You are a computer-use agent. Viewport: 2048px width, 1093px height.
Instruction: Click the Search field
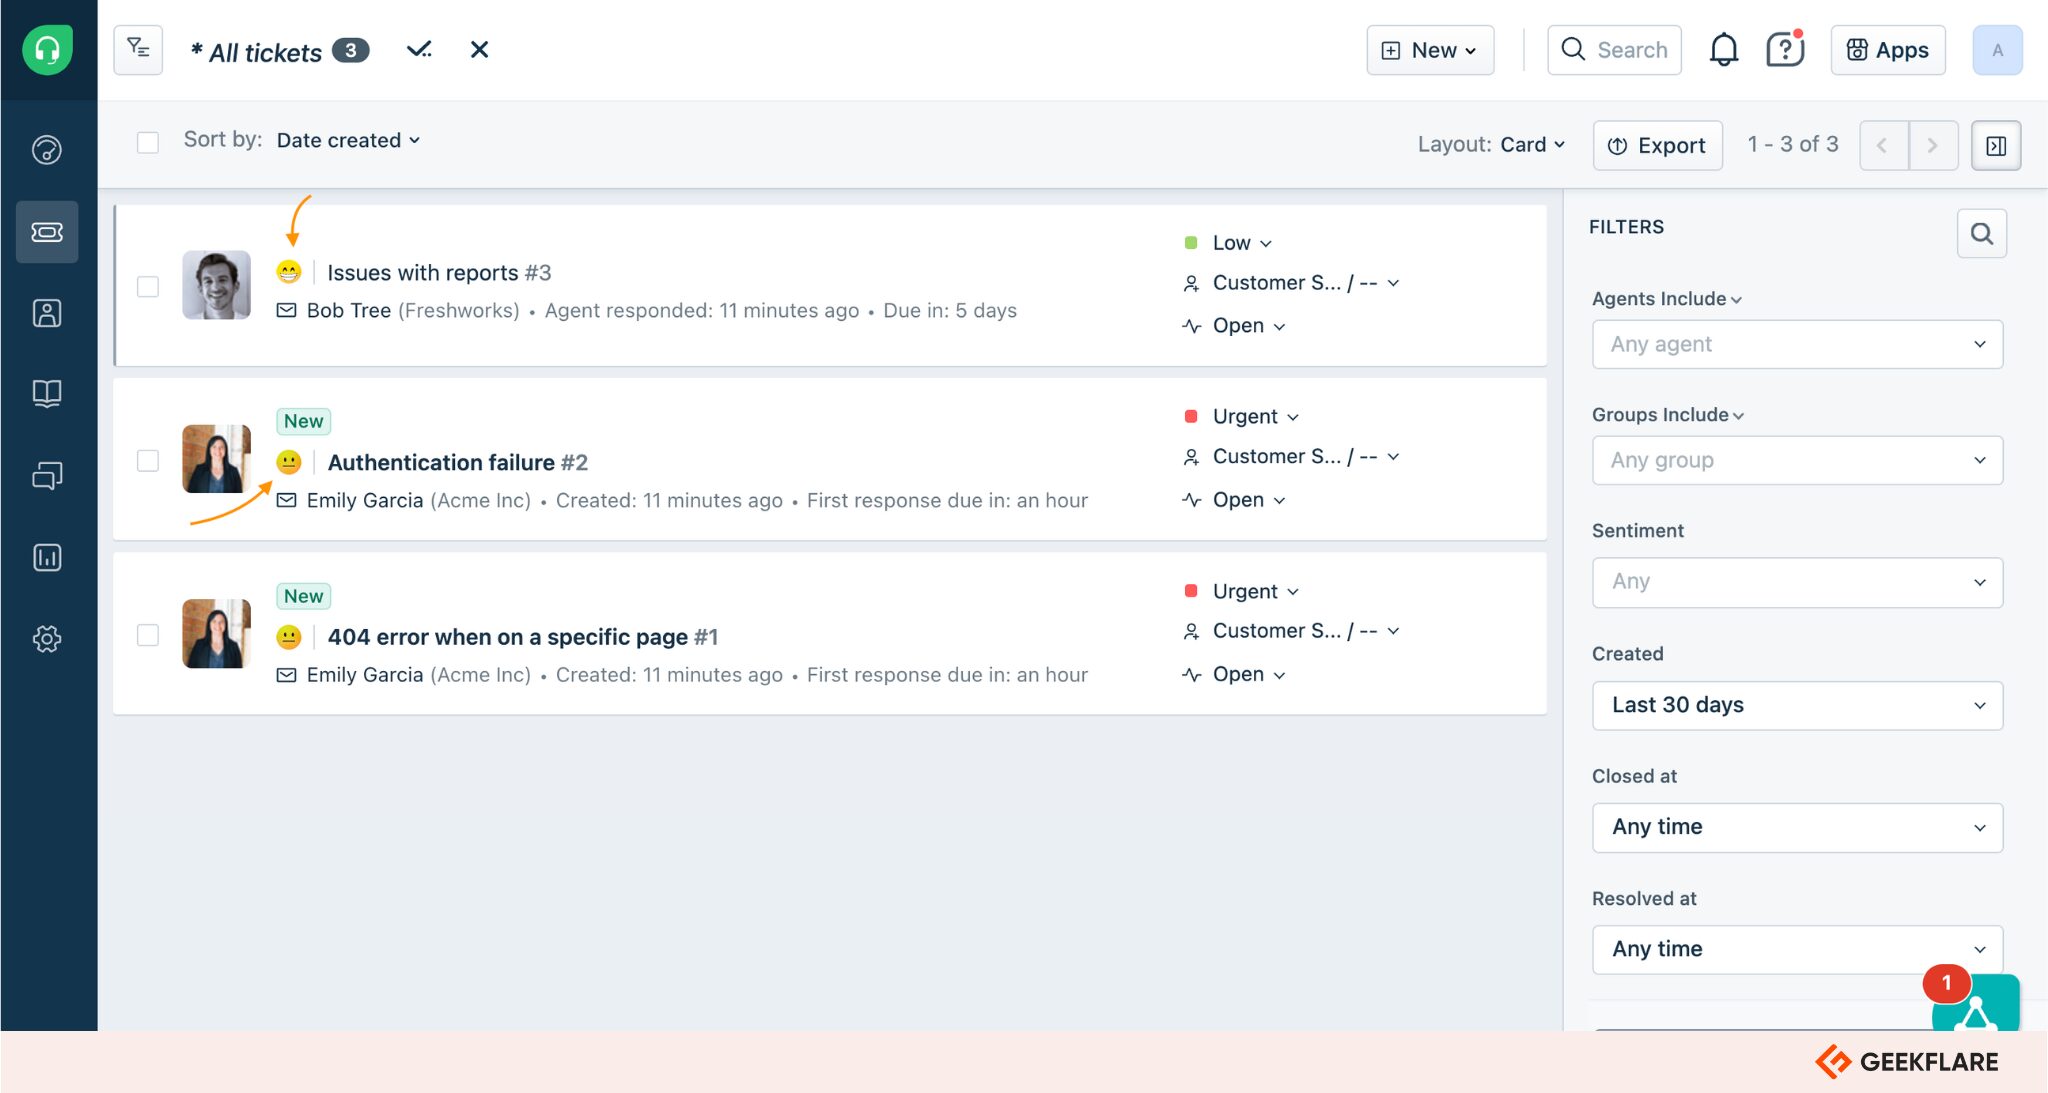(x=1614, y=50)
